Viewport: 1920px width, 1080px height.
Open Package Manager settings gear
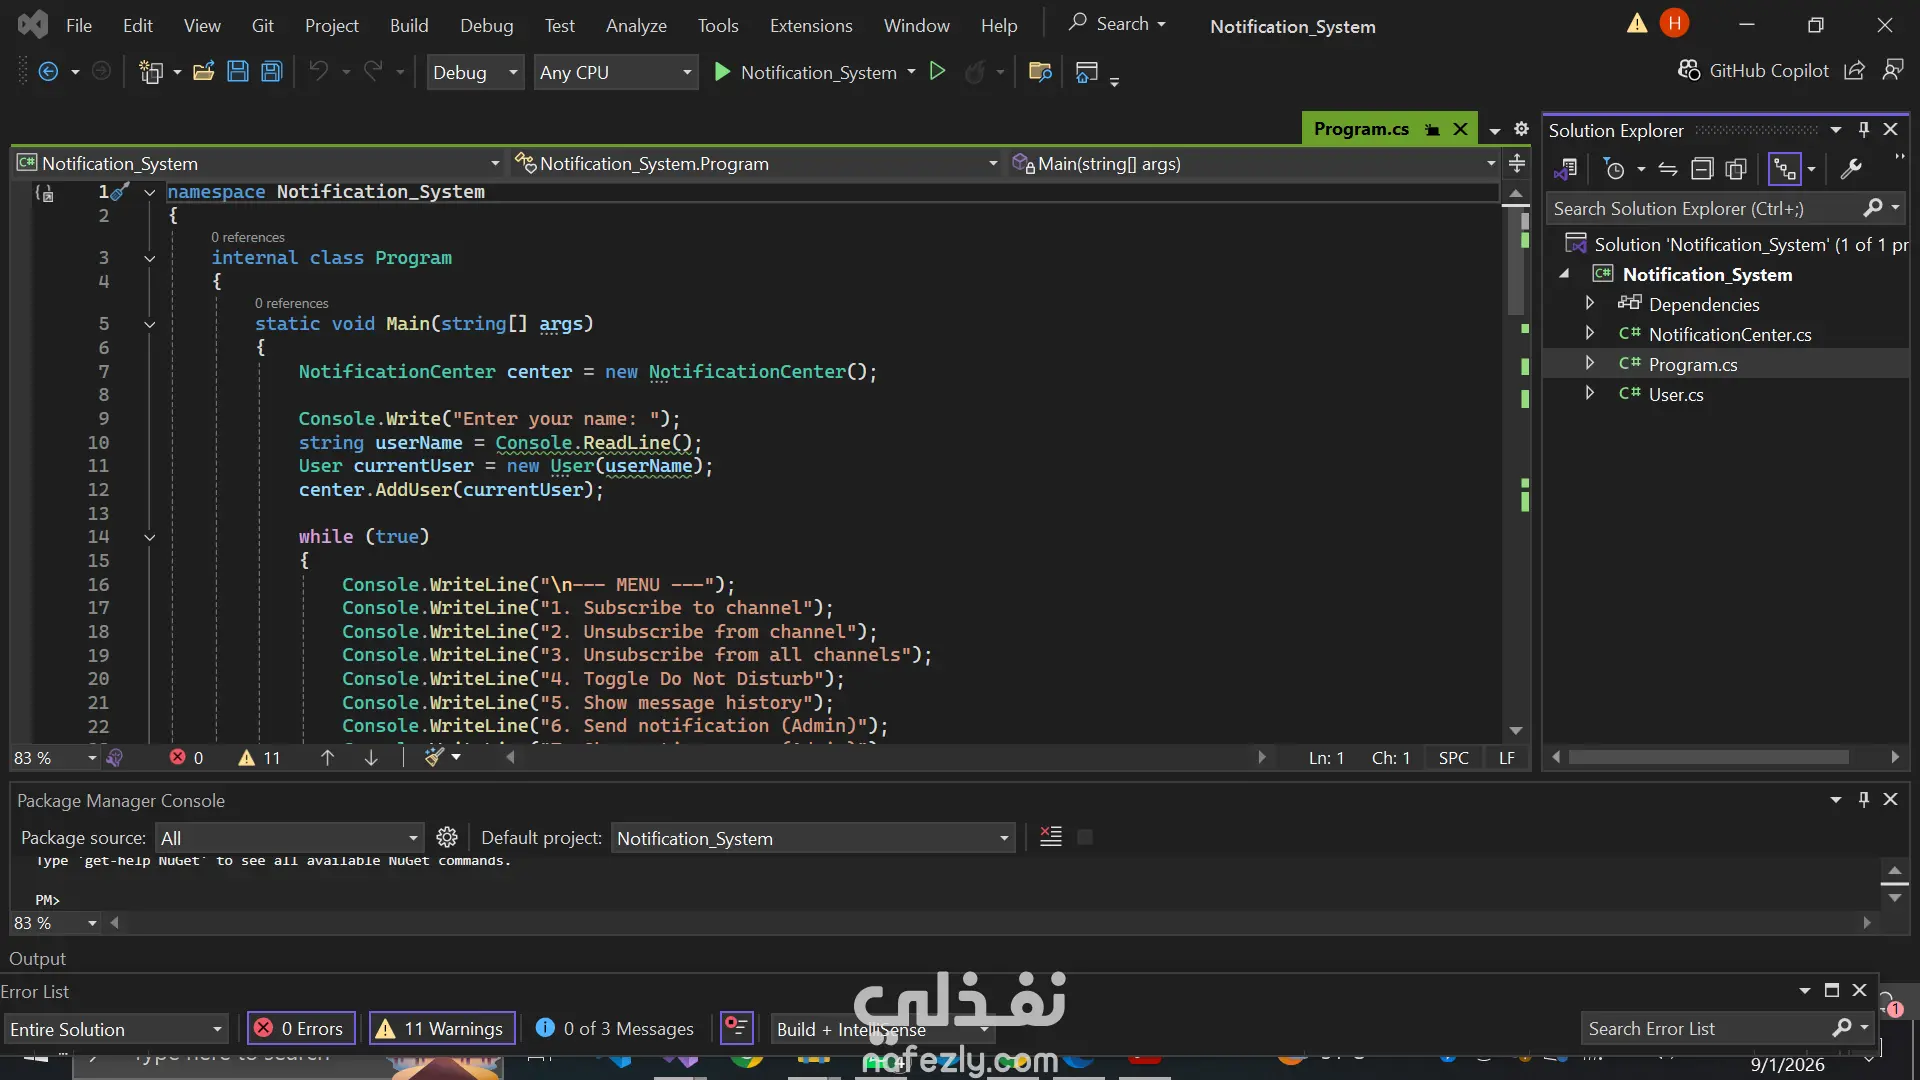click(x=447, y=837)
